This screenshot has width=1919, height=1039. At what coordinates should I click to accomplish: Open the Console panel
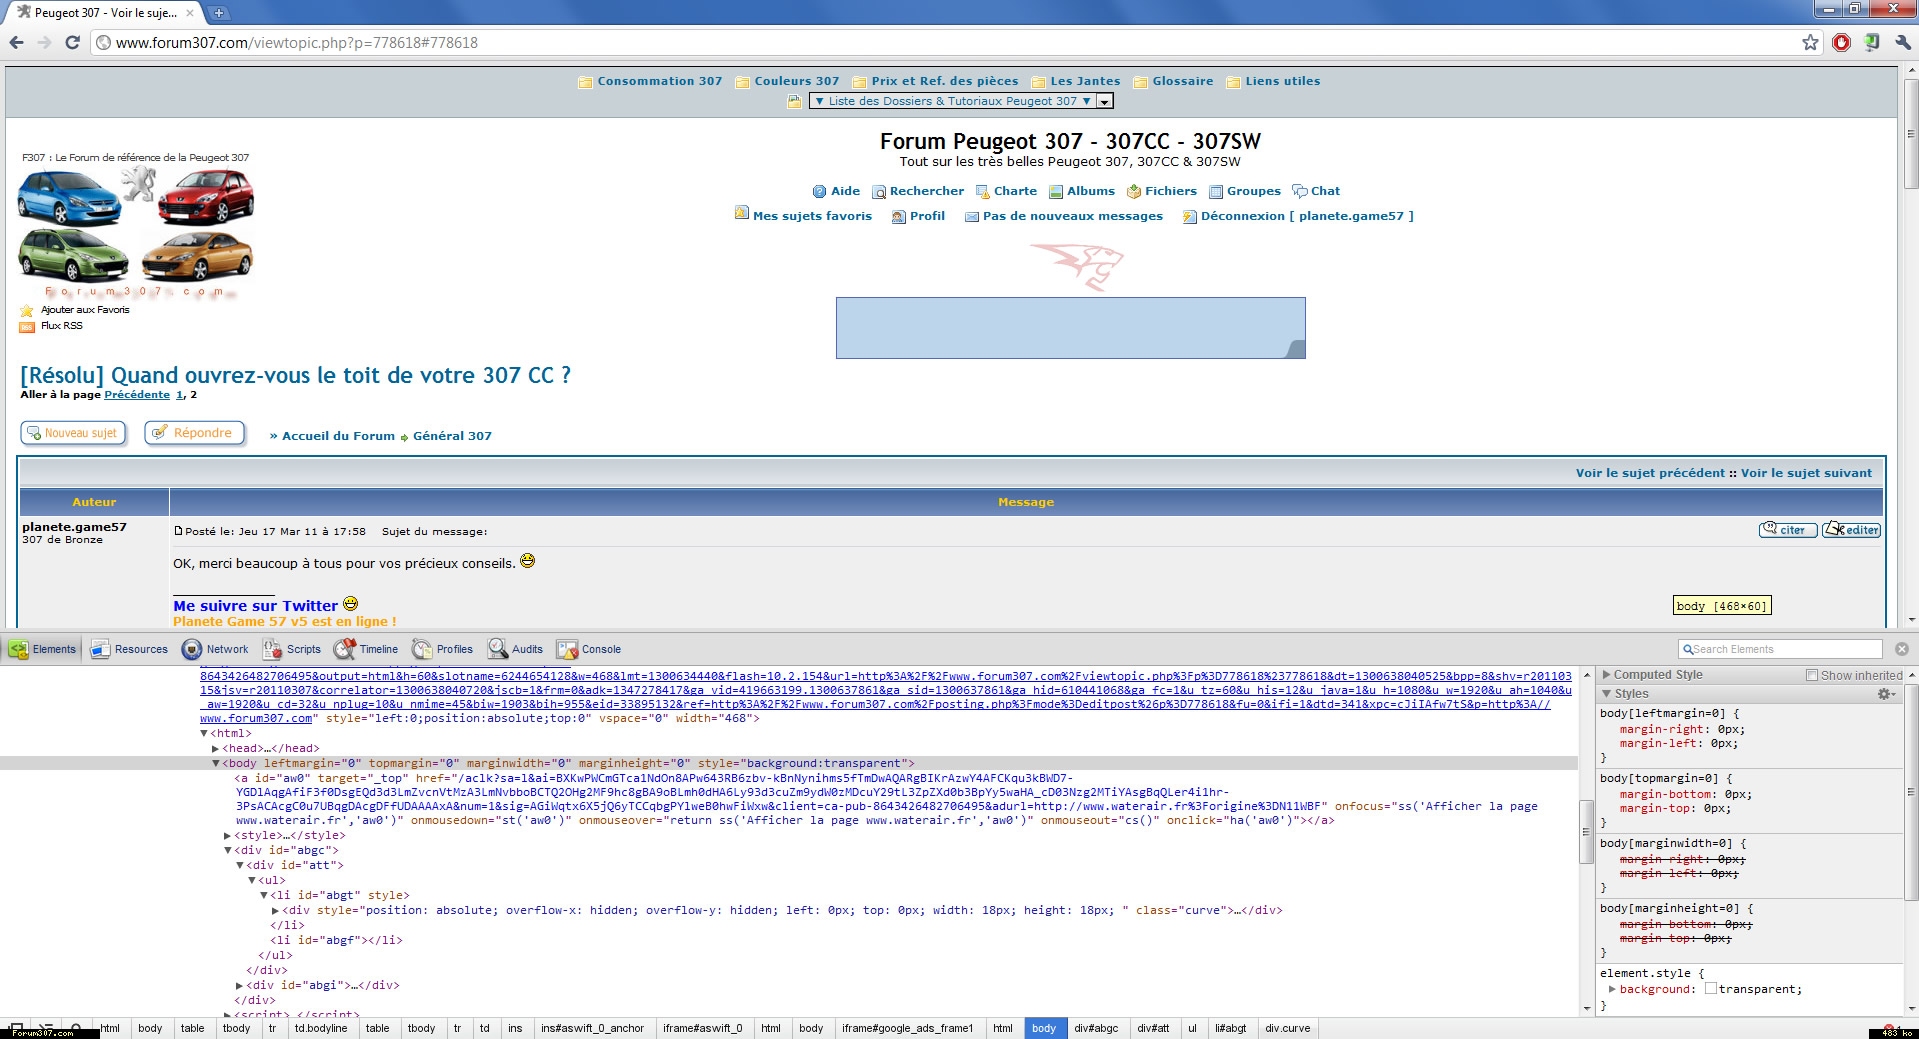589,649
